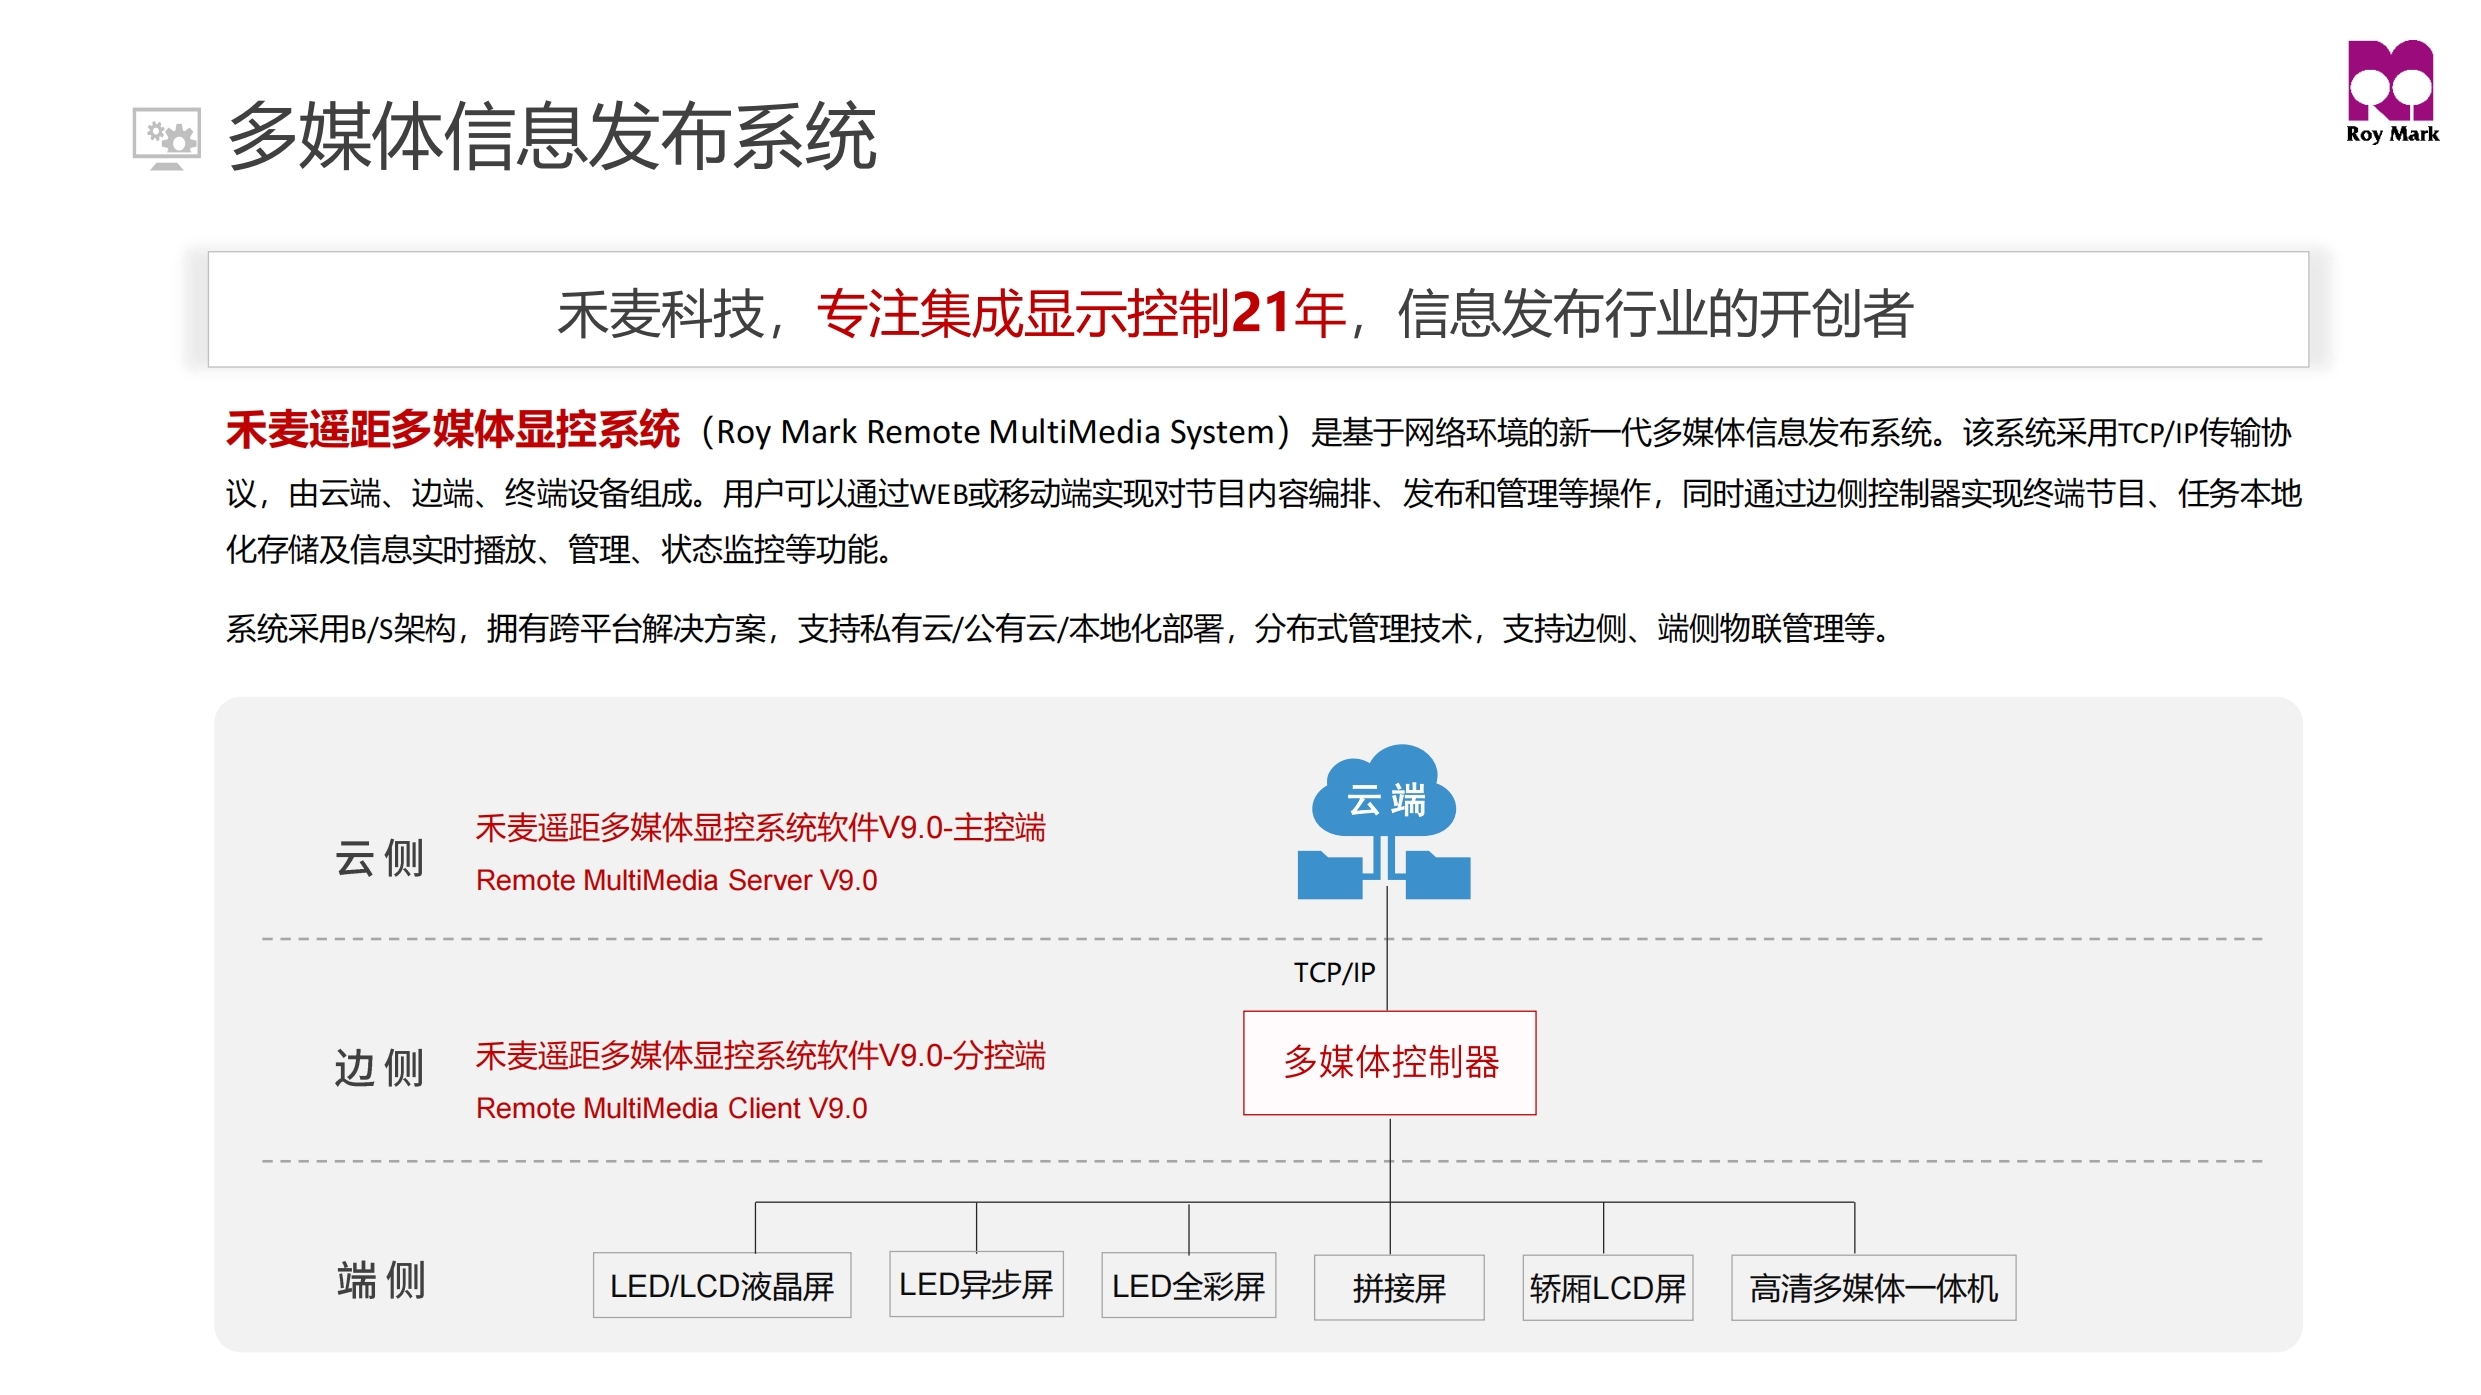
Task: Click the 轿厢LCD屏 box
Action: [x=1607, y=1288]
